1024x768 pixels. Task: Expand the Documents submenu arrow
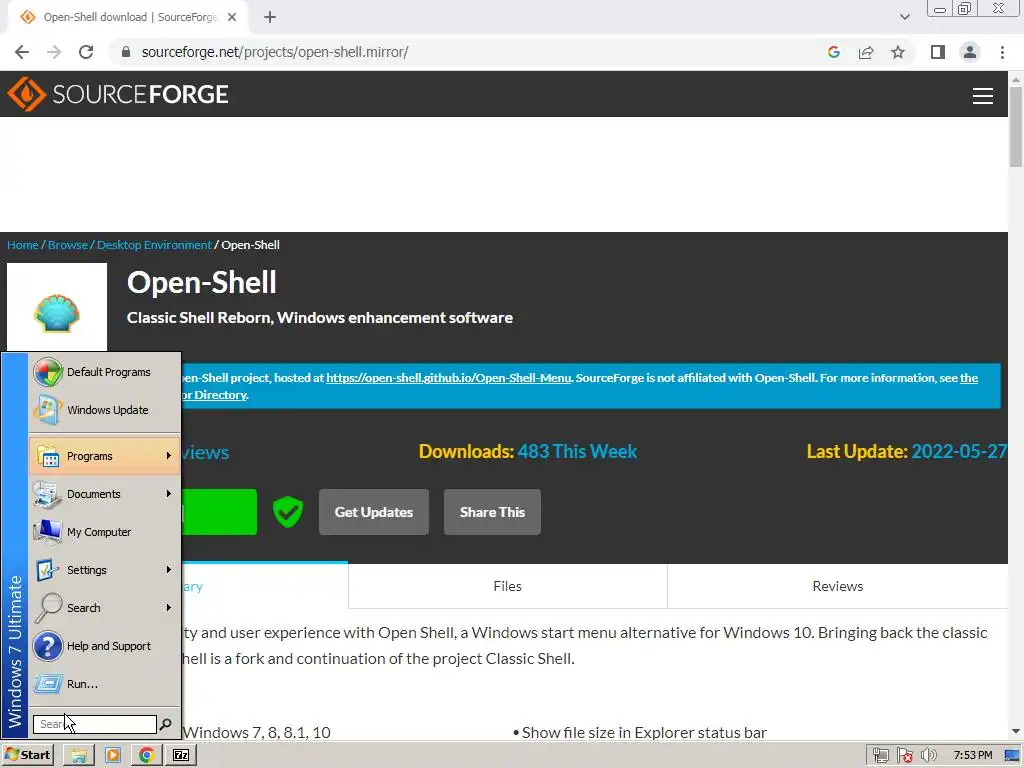click(168, 494)
